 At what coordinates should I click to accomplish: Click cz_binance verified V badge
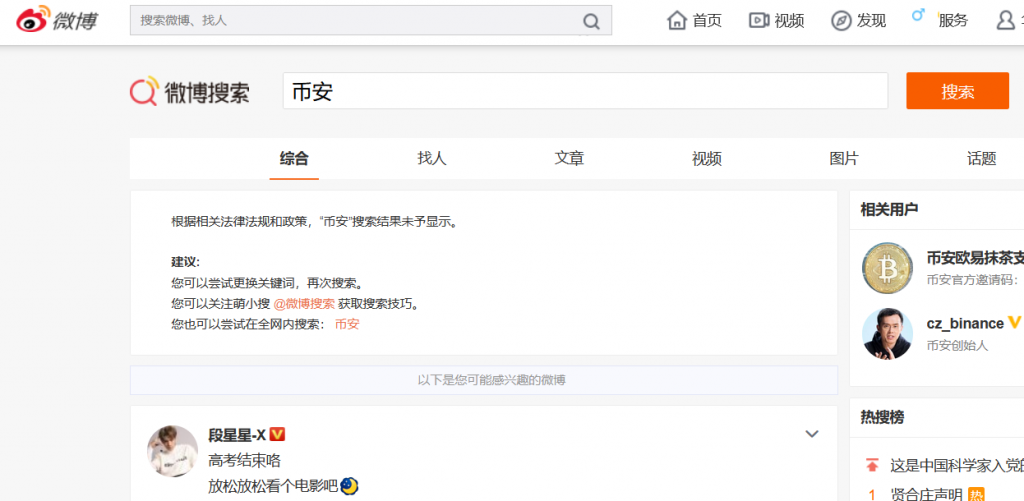pos(1014,322)
